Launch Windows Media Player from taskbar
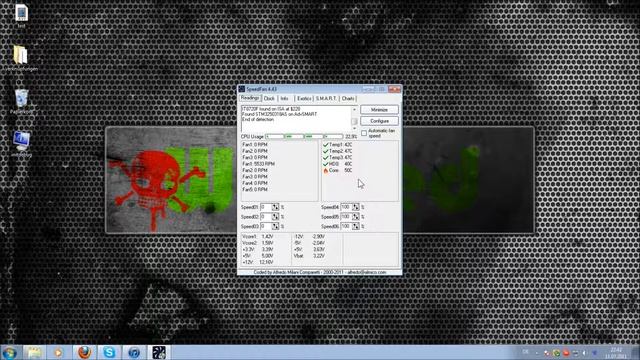This screenshot has width=640, height=360. [x=58, y=353]
